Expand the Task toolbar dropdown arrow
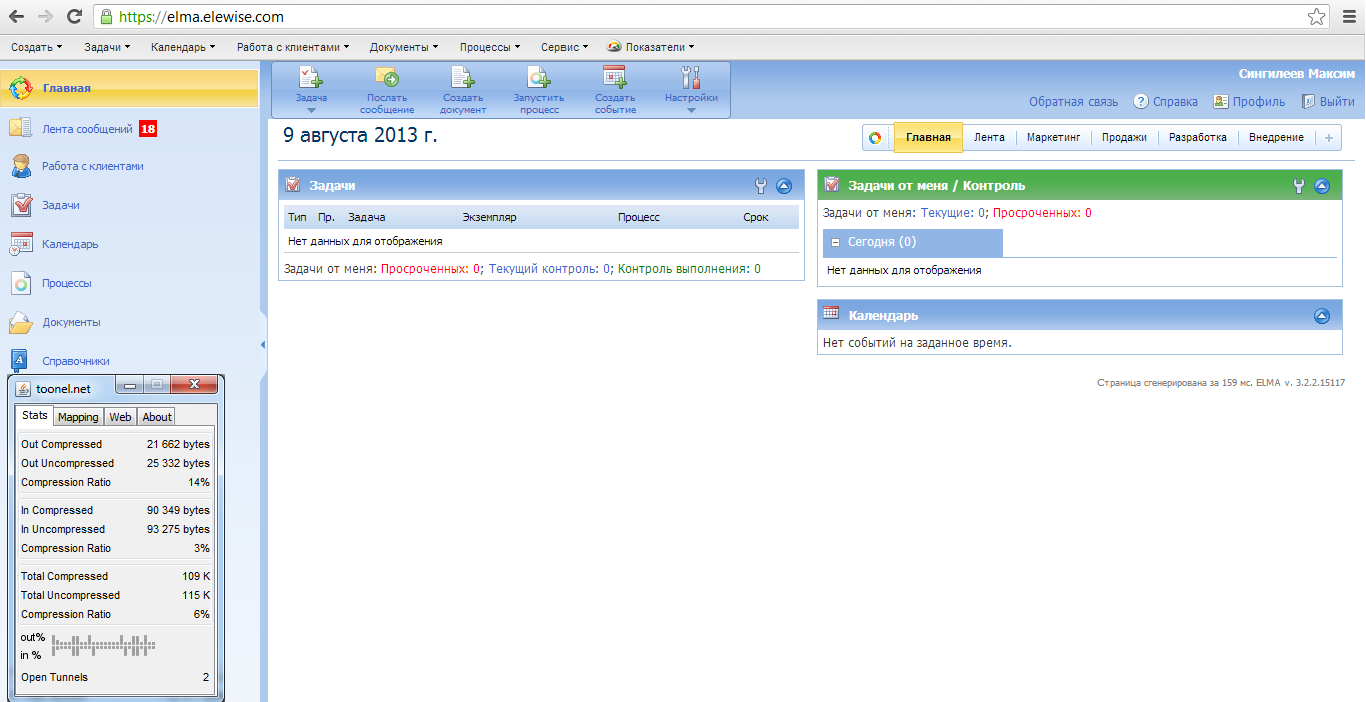1366x702 pixels. [311, 110]
